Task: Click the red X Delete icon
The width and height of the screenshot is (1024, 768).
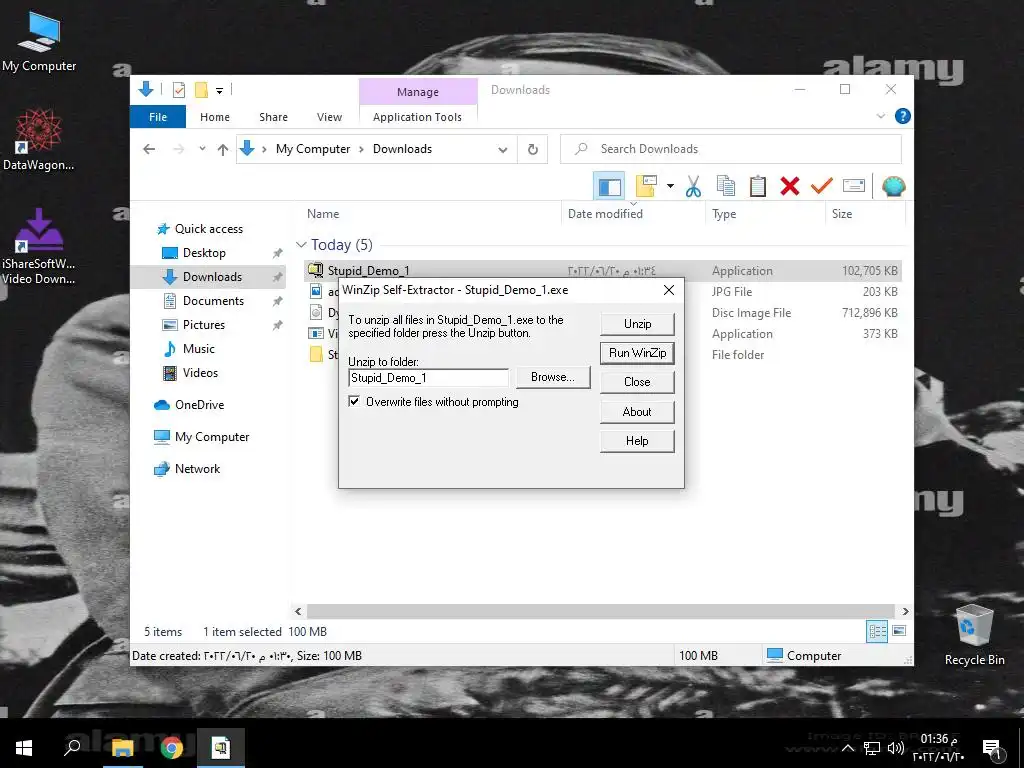Action: pos(790,186)
